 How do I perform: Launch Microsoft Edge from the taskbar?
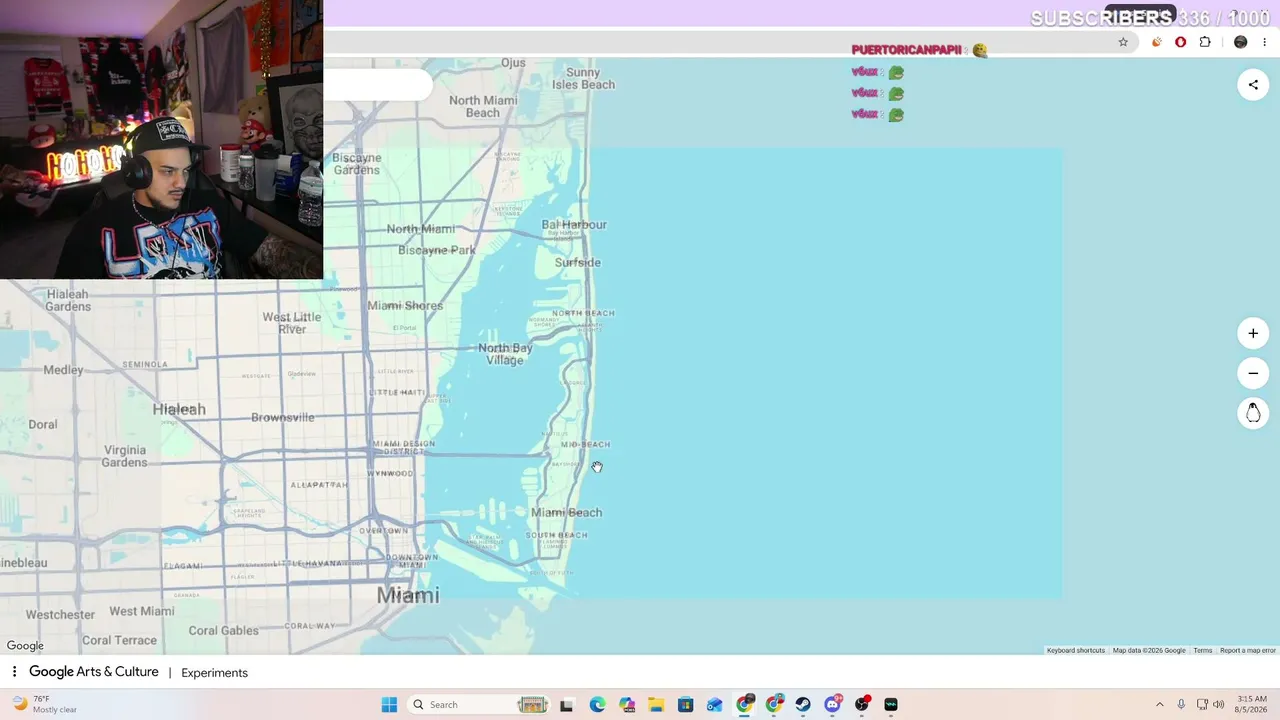tap(597, 705)
